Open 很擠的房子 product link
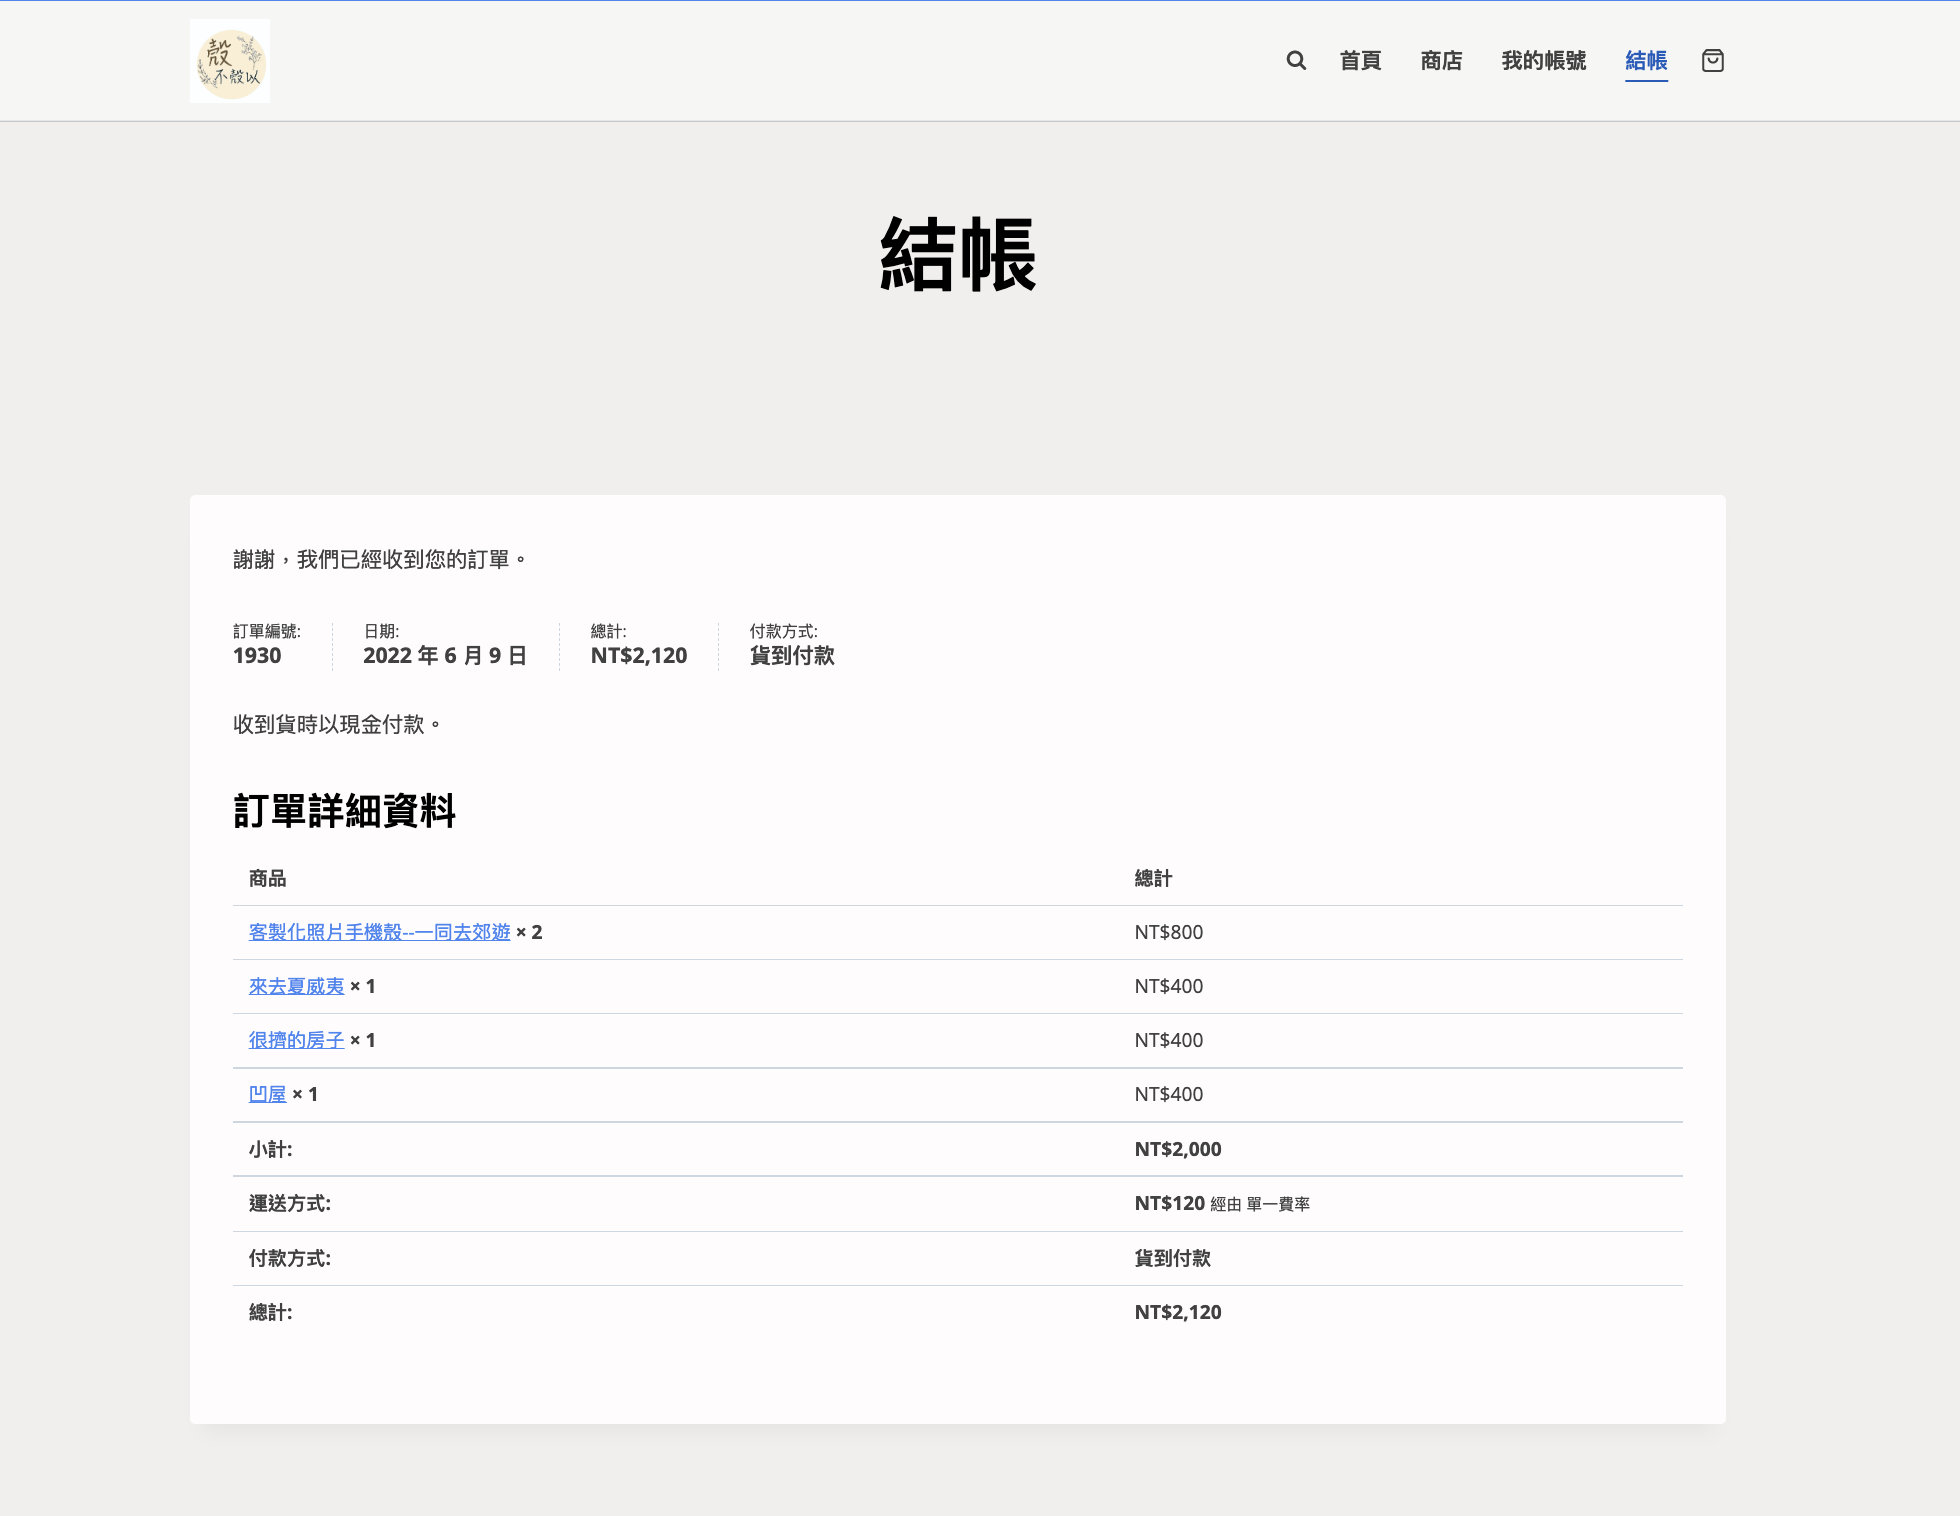The image size is (1960, 1516). [x=296, y=1040]
